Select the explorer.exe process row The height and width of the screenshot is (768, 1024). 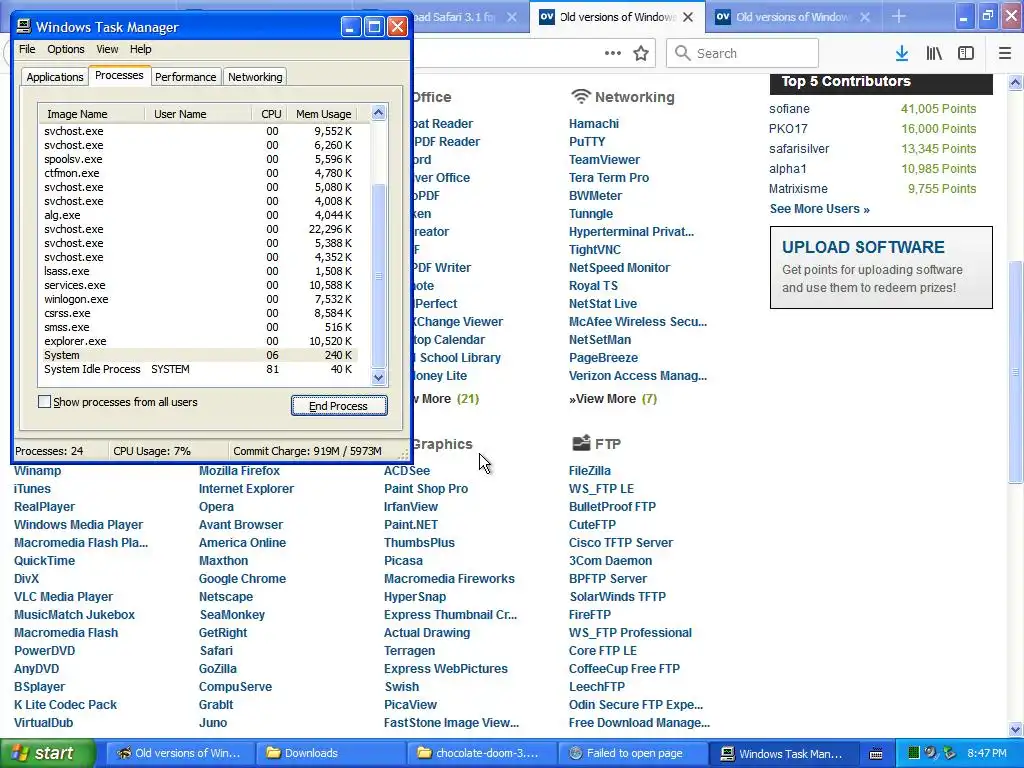point(198,341)
